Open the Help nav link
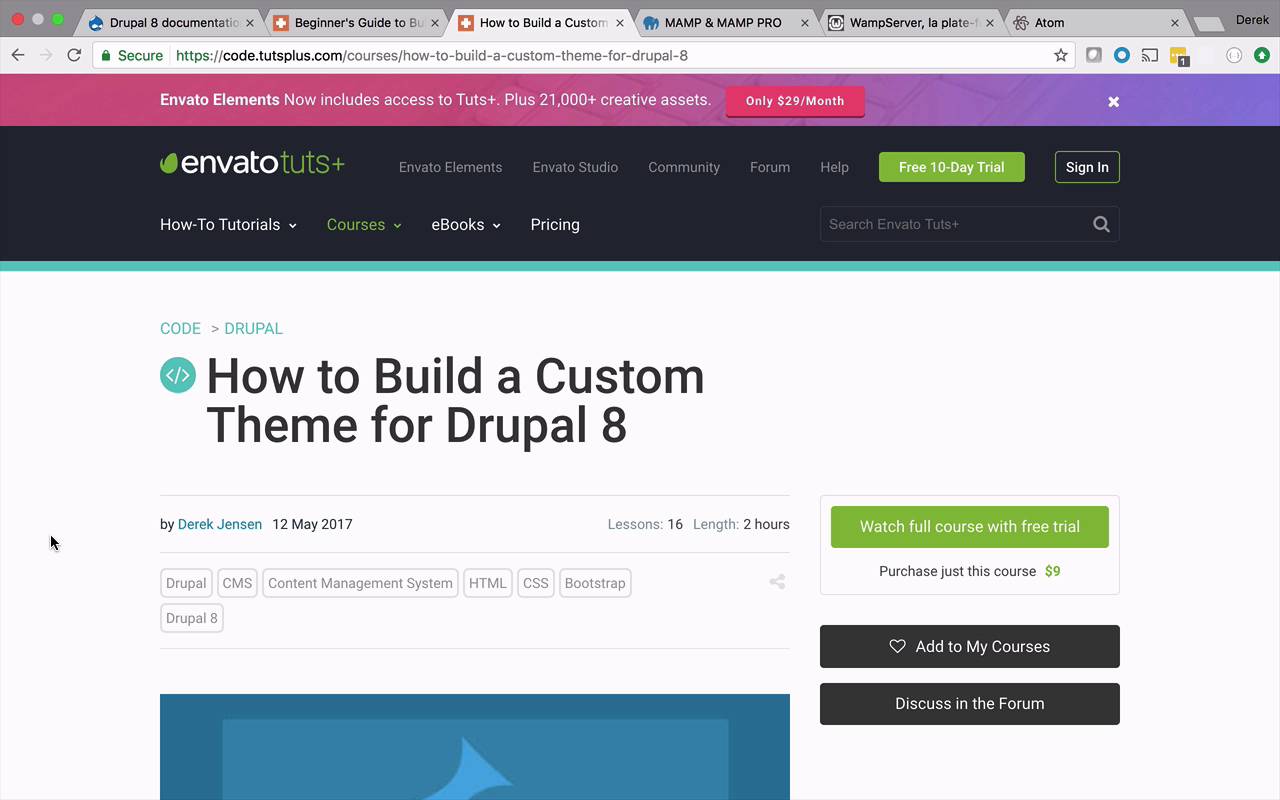This screenshot has height=800, width=1280. coord(834,167)
